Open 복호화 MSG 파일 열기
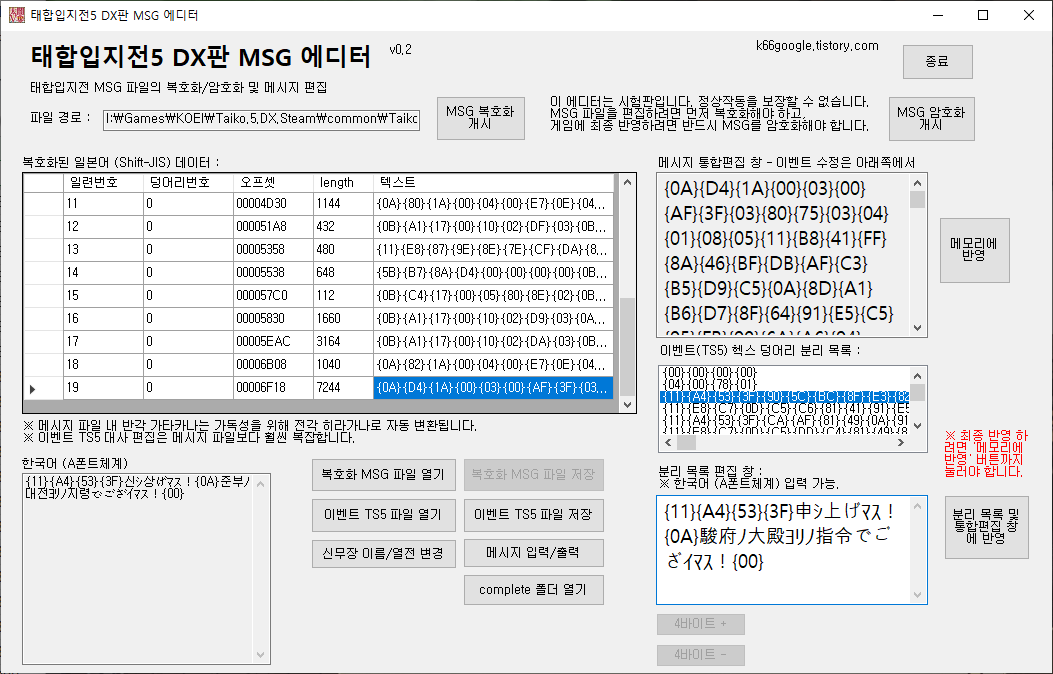The height and width of the screenshot is (674, 1053). (x=383, y=475)
